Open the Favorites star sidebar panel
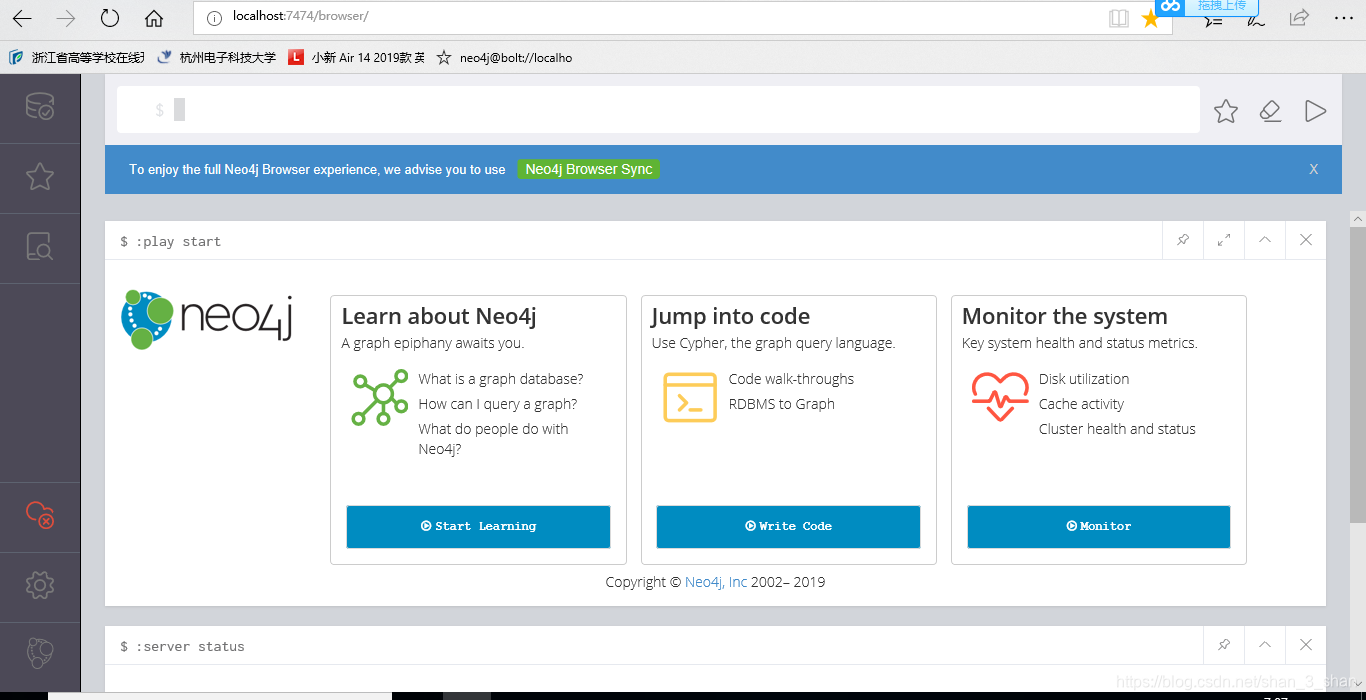The width and height of the screenshot is (1366, 700). [40, 177]
